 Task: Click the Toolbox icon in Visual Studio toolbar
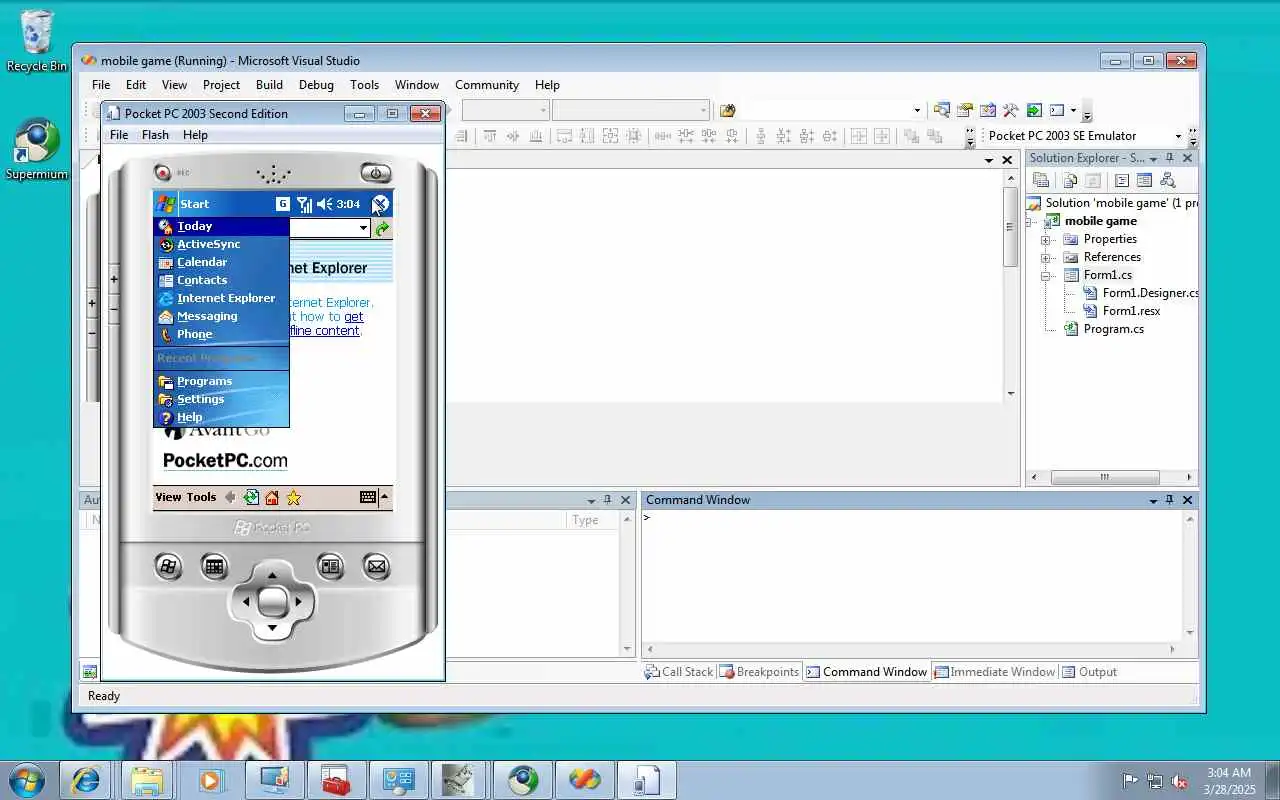[x=1010, y=110]
